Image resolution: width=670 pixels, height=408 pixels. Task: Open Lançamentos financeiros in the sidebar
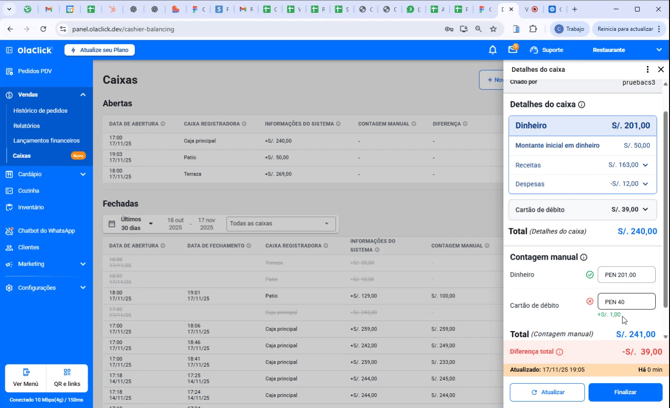(x=46, y=141)
